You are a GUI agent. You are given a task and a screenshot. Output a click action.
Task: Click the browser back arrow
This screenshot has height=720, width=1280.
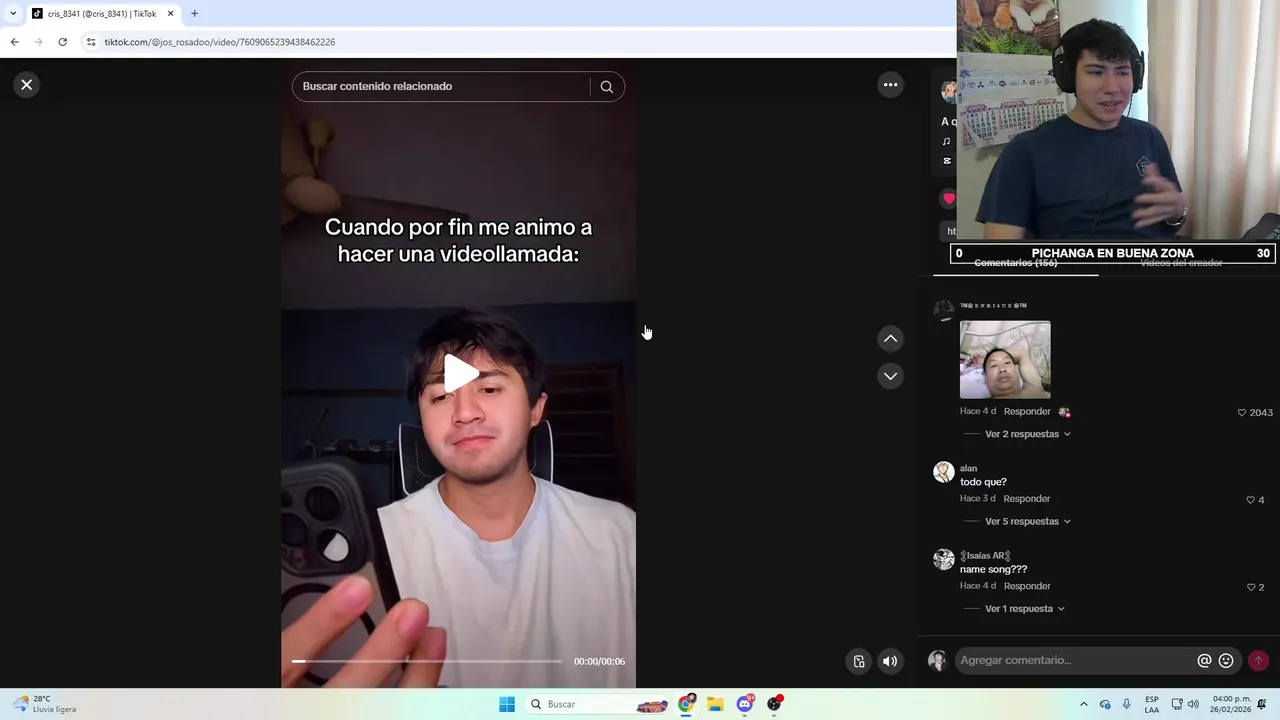pos(14,42)
